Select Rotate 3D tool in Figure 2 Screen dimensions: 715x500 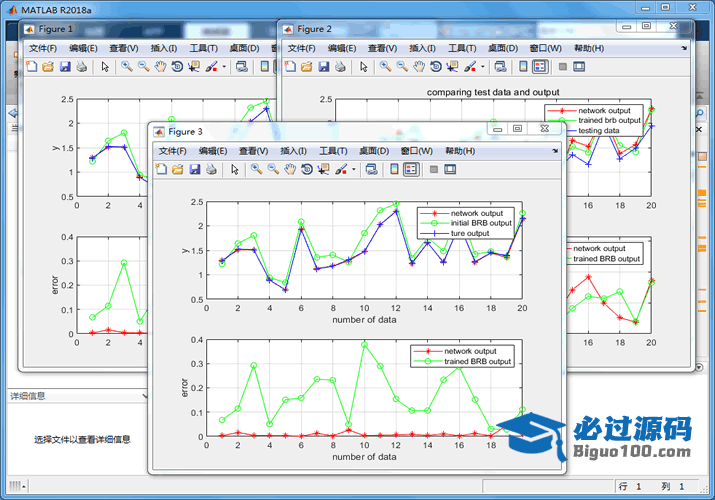tap(436, 67)
